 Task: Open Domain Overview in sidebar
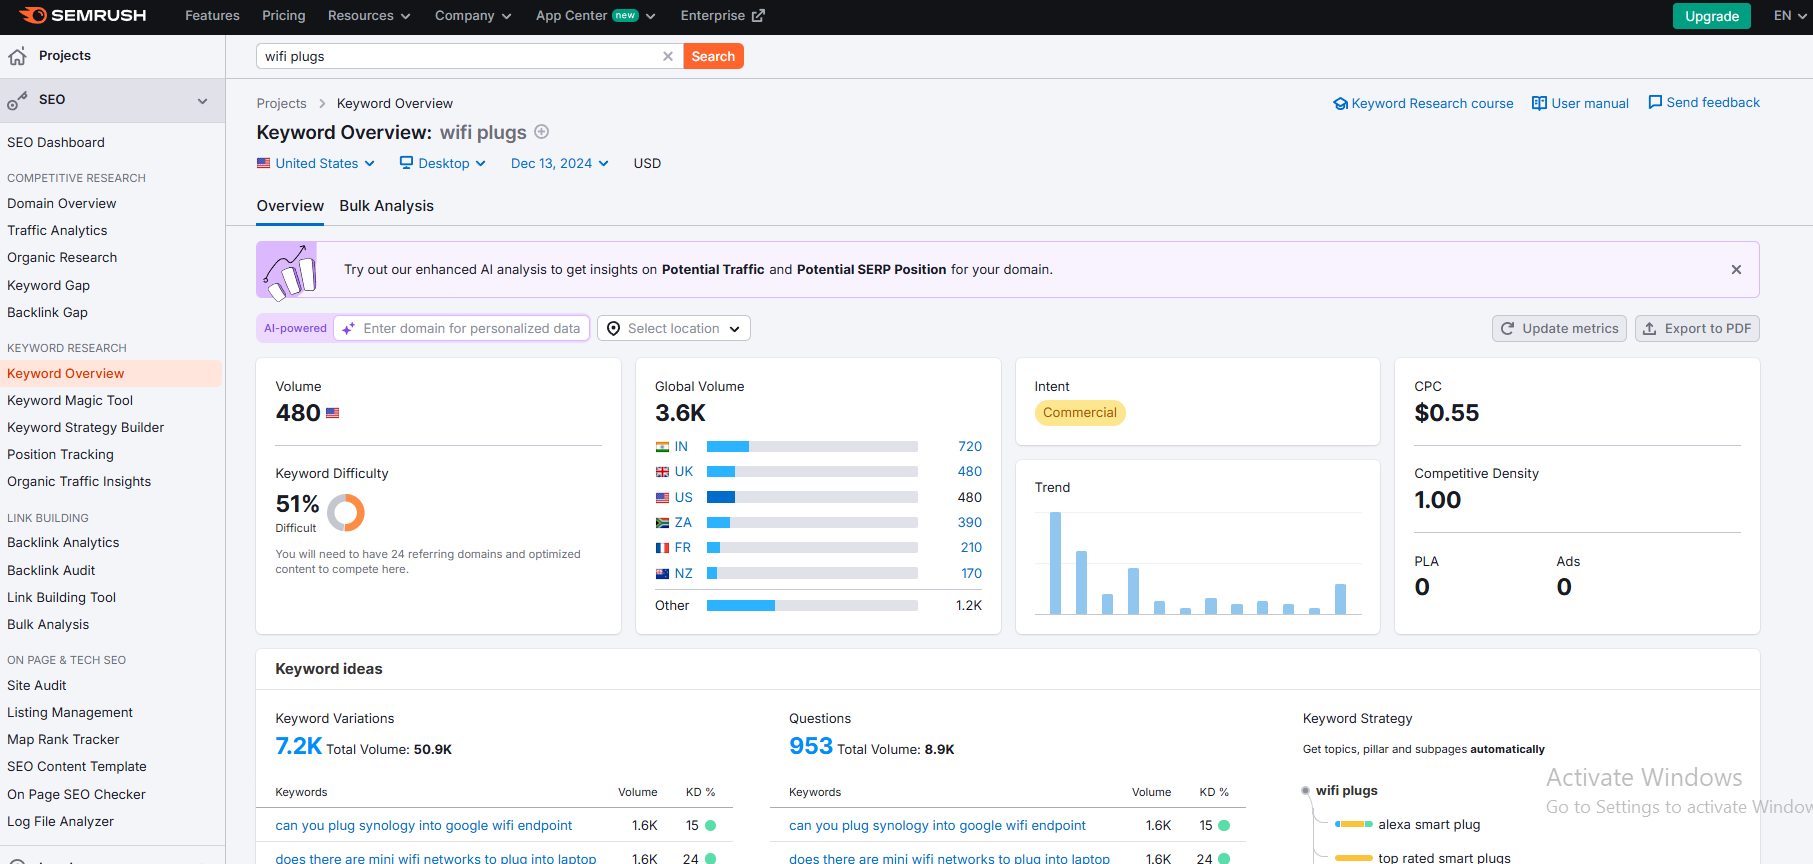(x=62, y=203)
